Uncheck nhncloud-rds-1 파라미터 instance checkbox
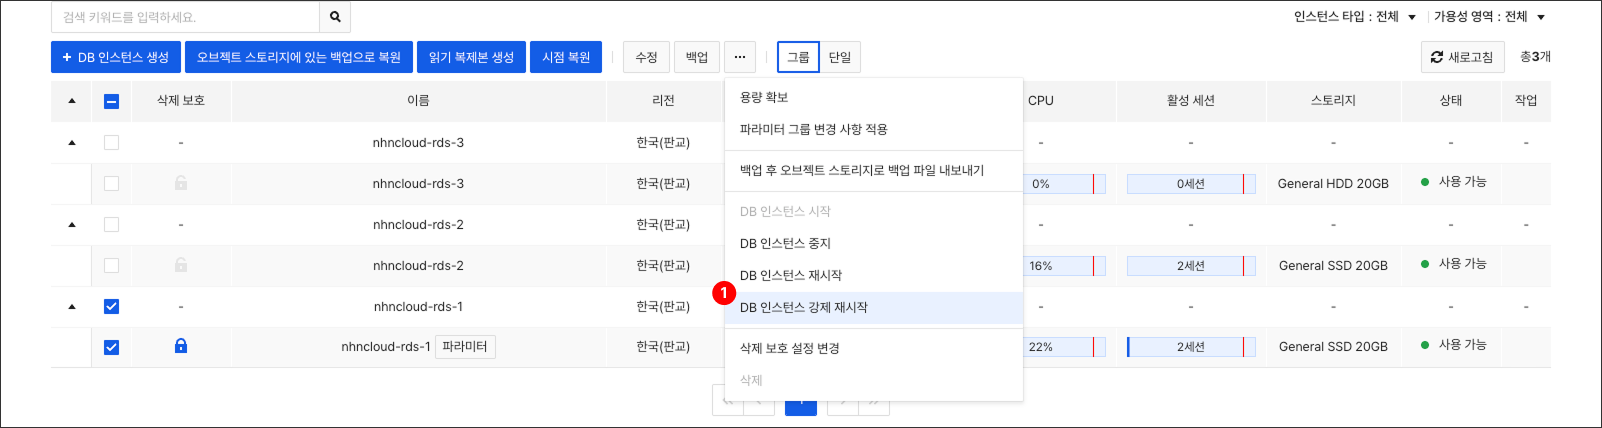 click(x=111, y=348)
